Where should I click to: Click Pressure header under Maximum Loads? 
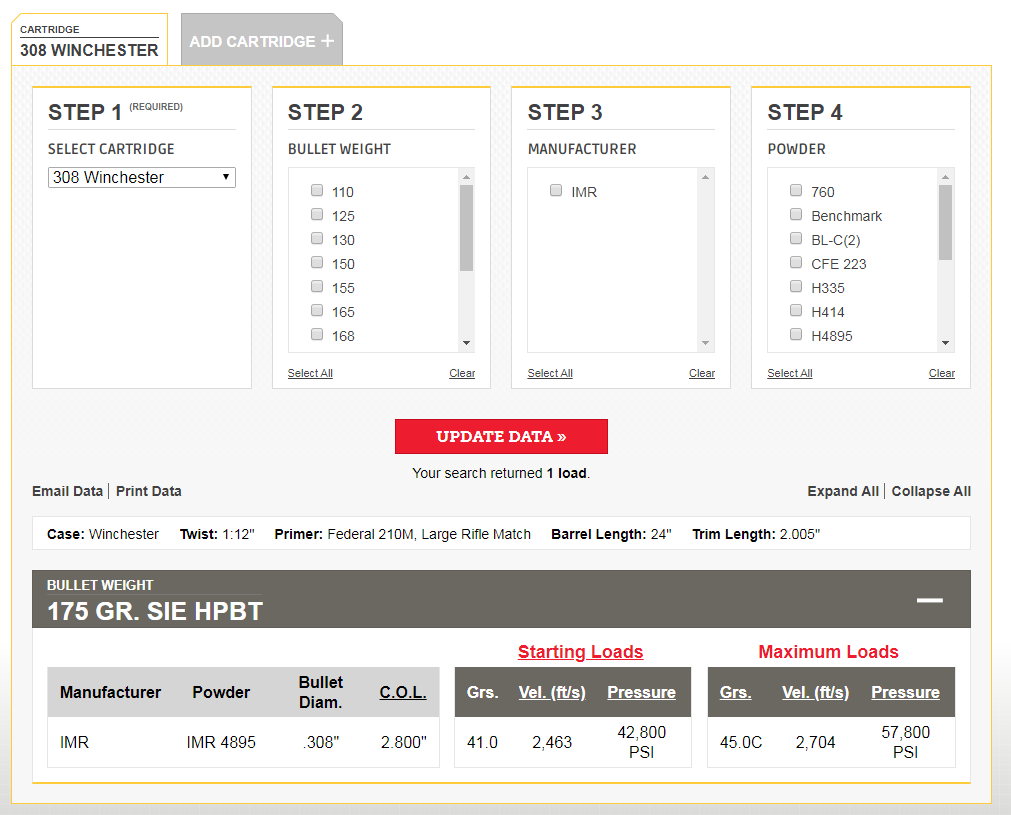(905, 692)
